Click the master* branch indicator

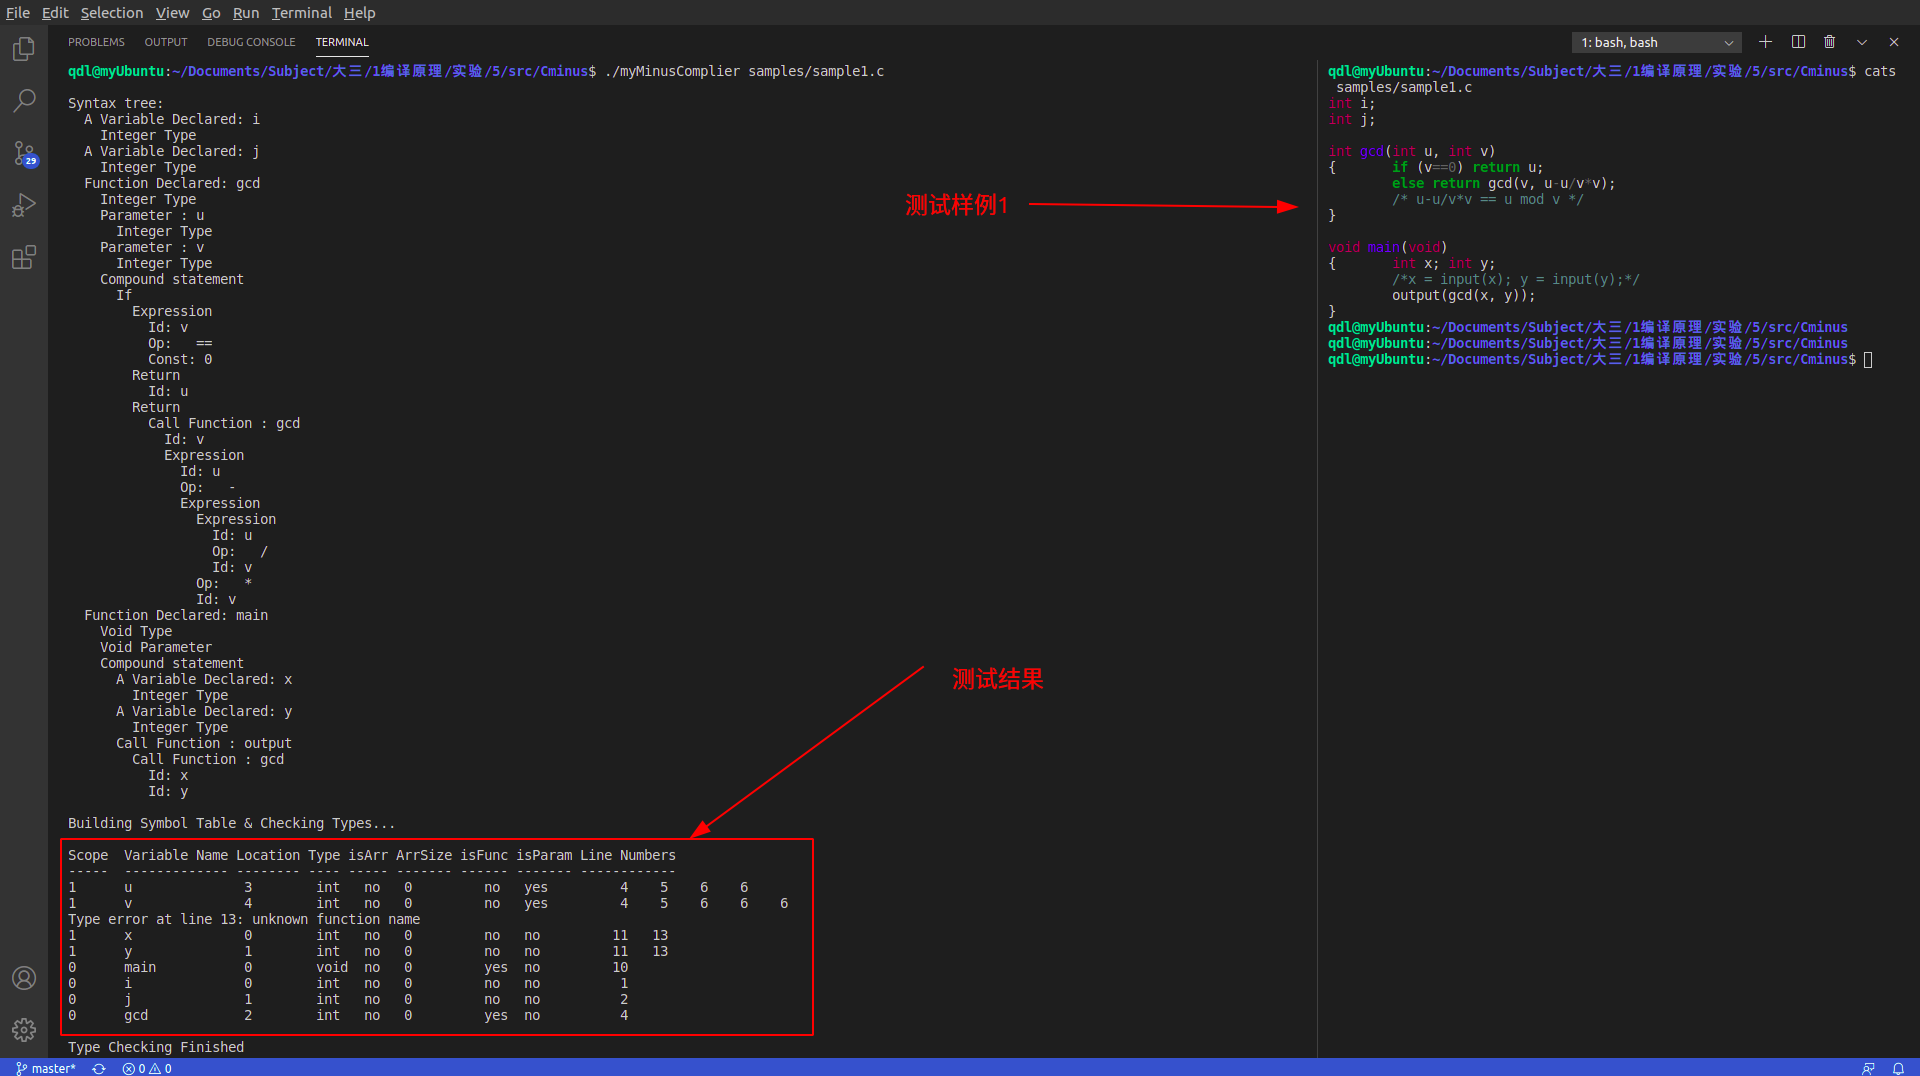(46, 1068)
